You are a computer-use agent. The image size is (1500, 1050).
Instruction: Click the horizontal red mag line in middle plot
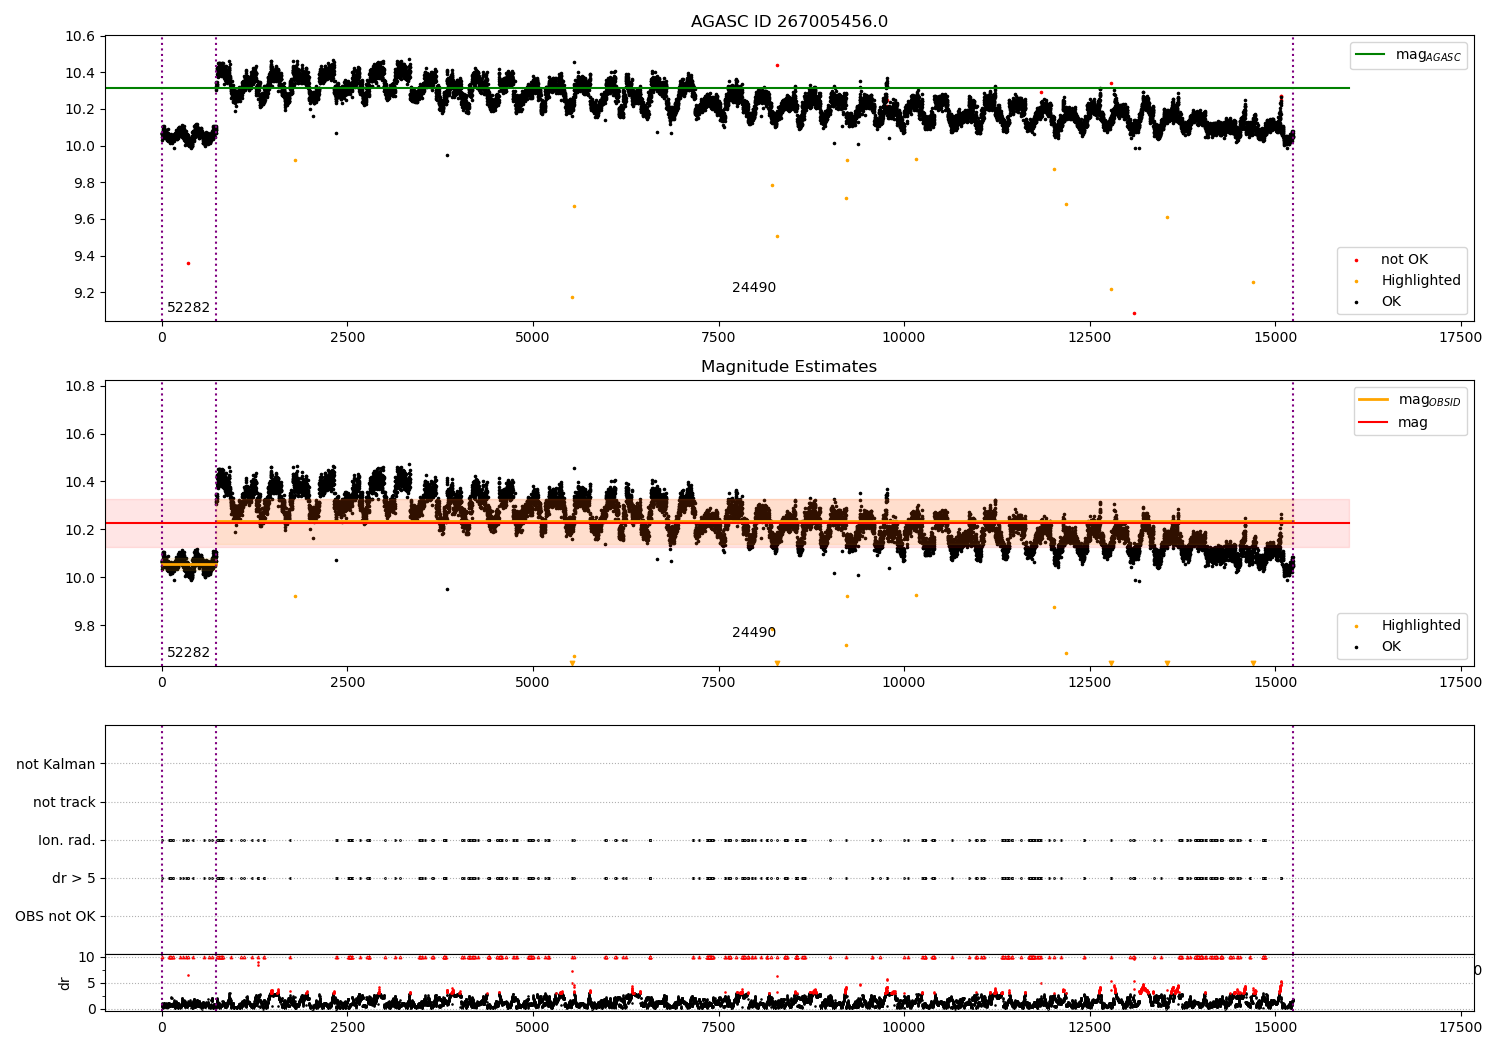[x=727, y=523]
